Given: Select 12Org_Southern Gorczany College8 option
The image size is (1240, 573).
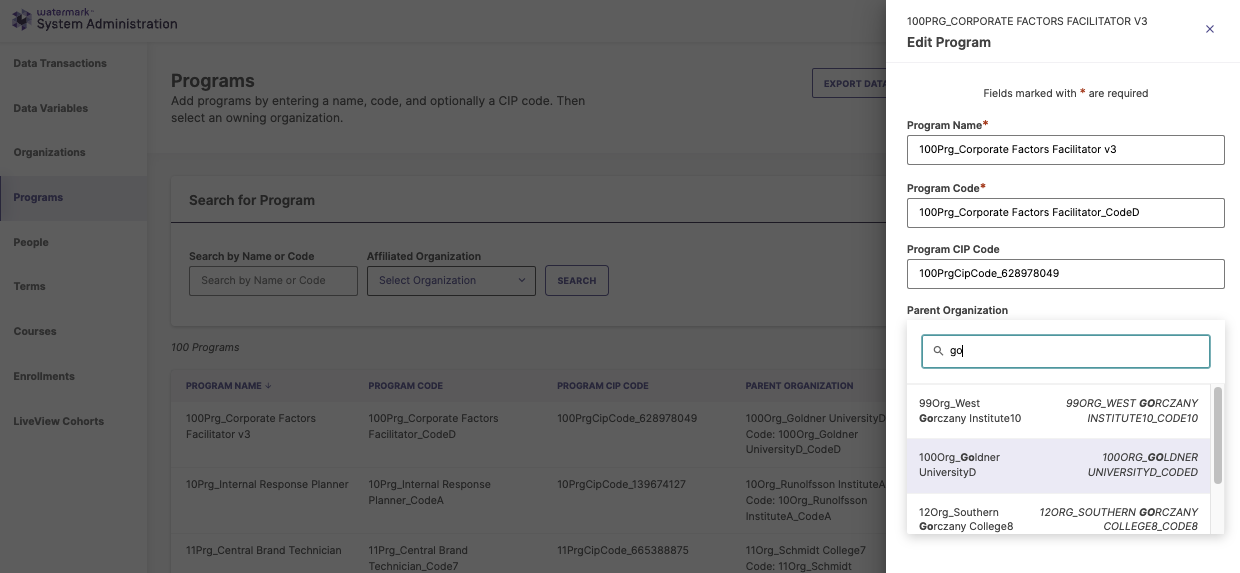Looking at the screenshot, I should point(1059,514).
